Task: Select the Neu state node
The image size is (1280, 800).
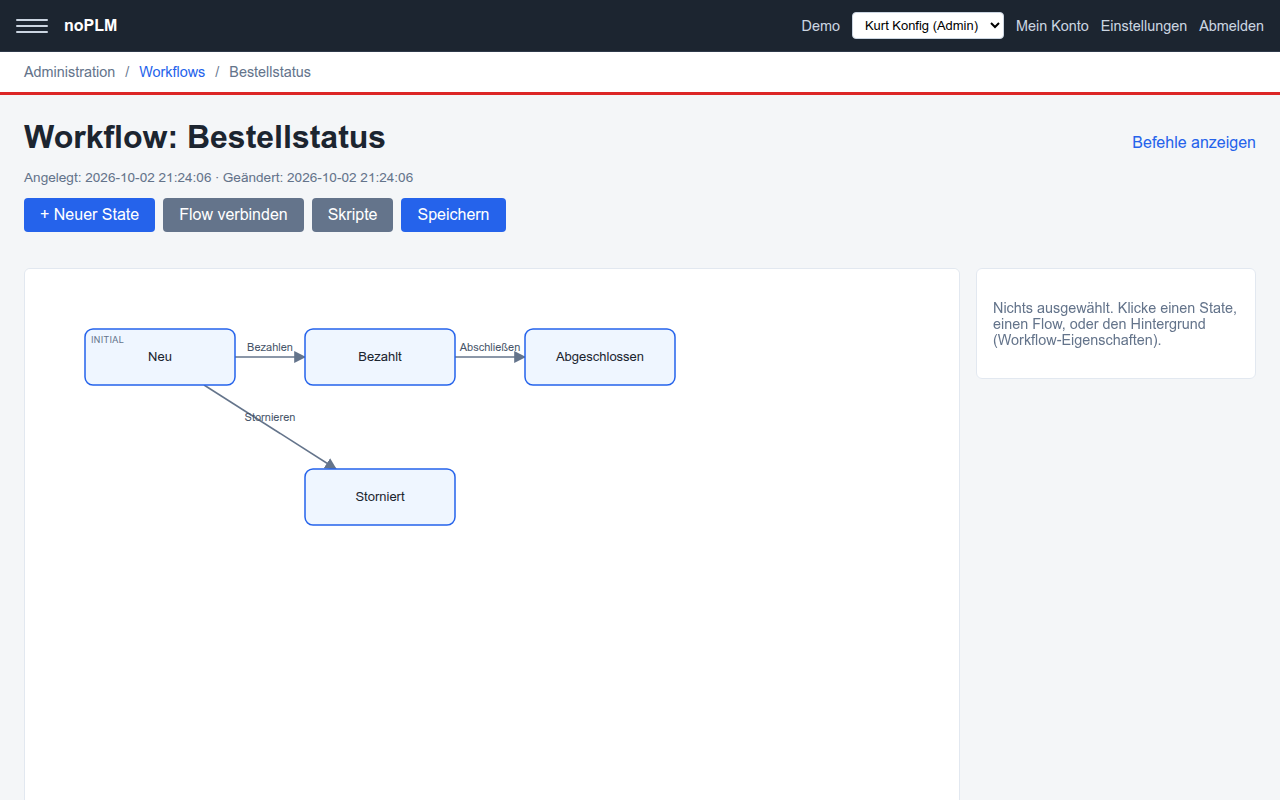Action: 160,357
